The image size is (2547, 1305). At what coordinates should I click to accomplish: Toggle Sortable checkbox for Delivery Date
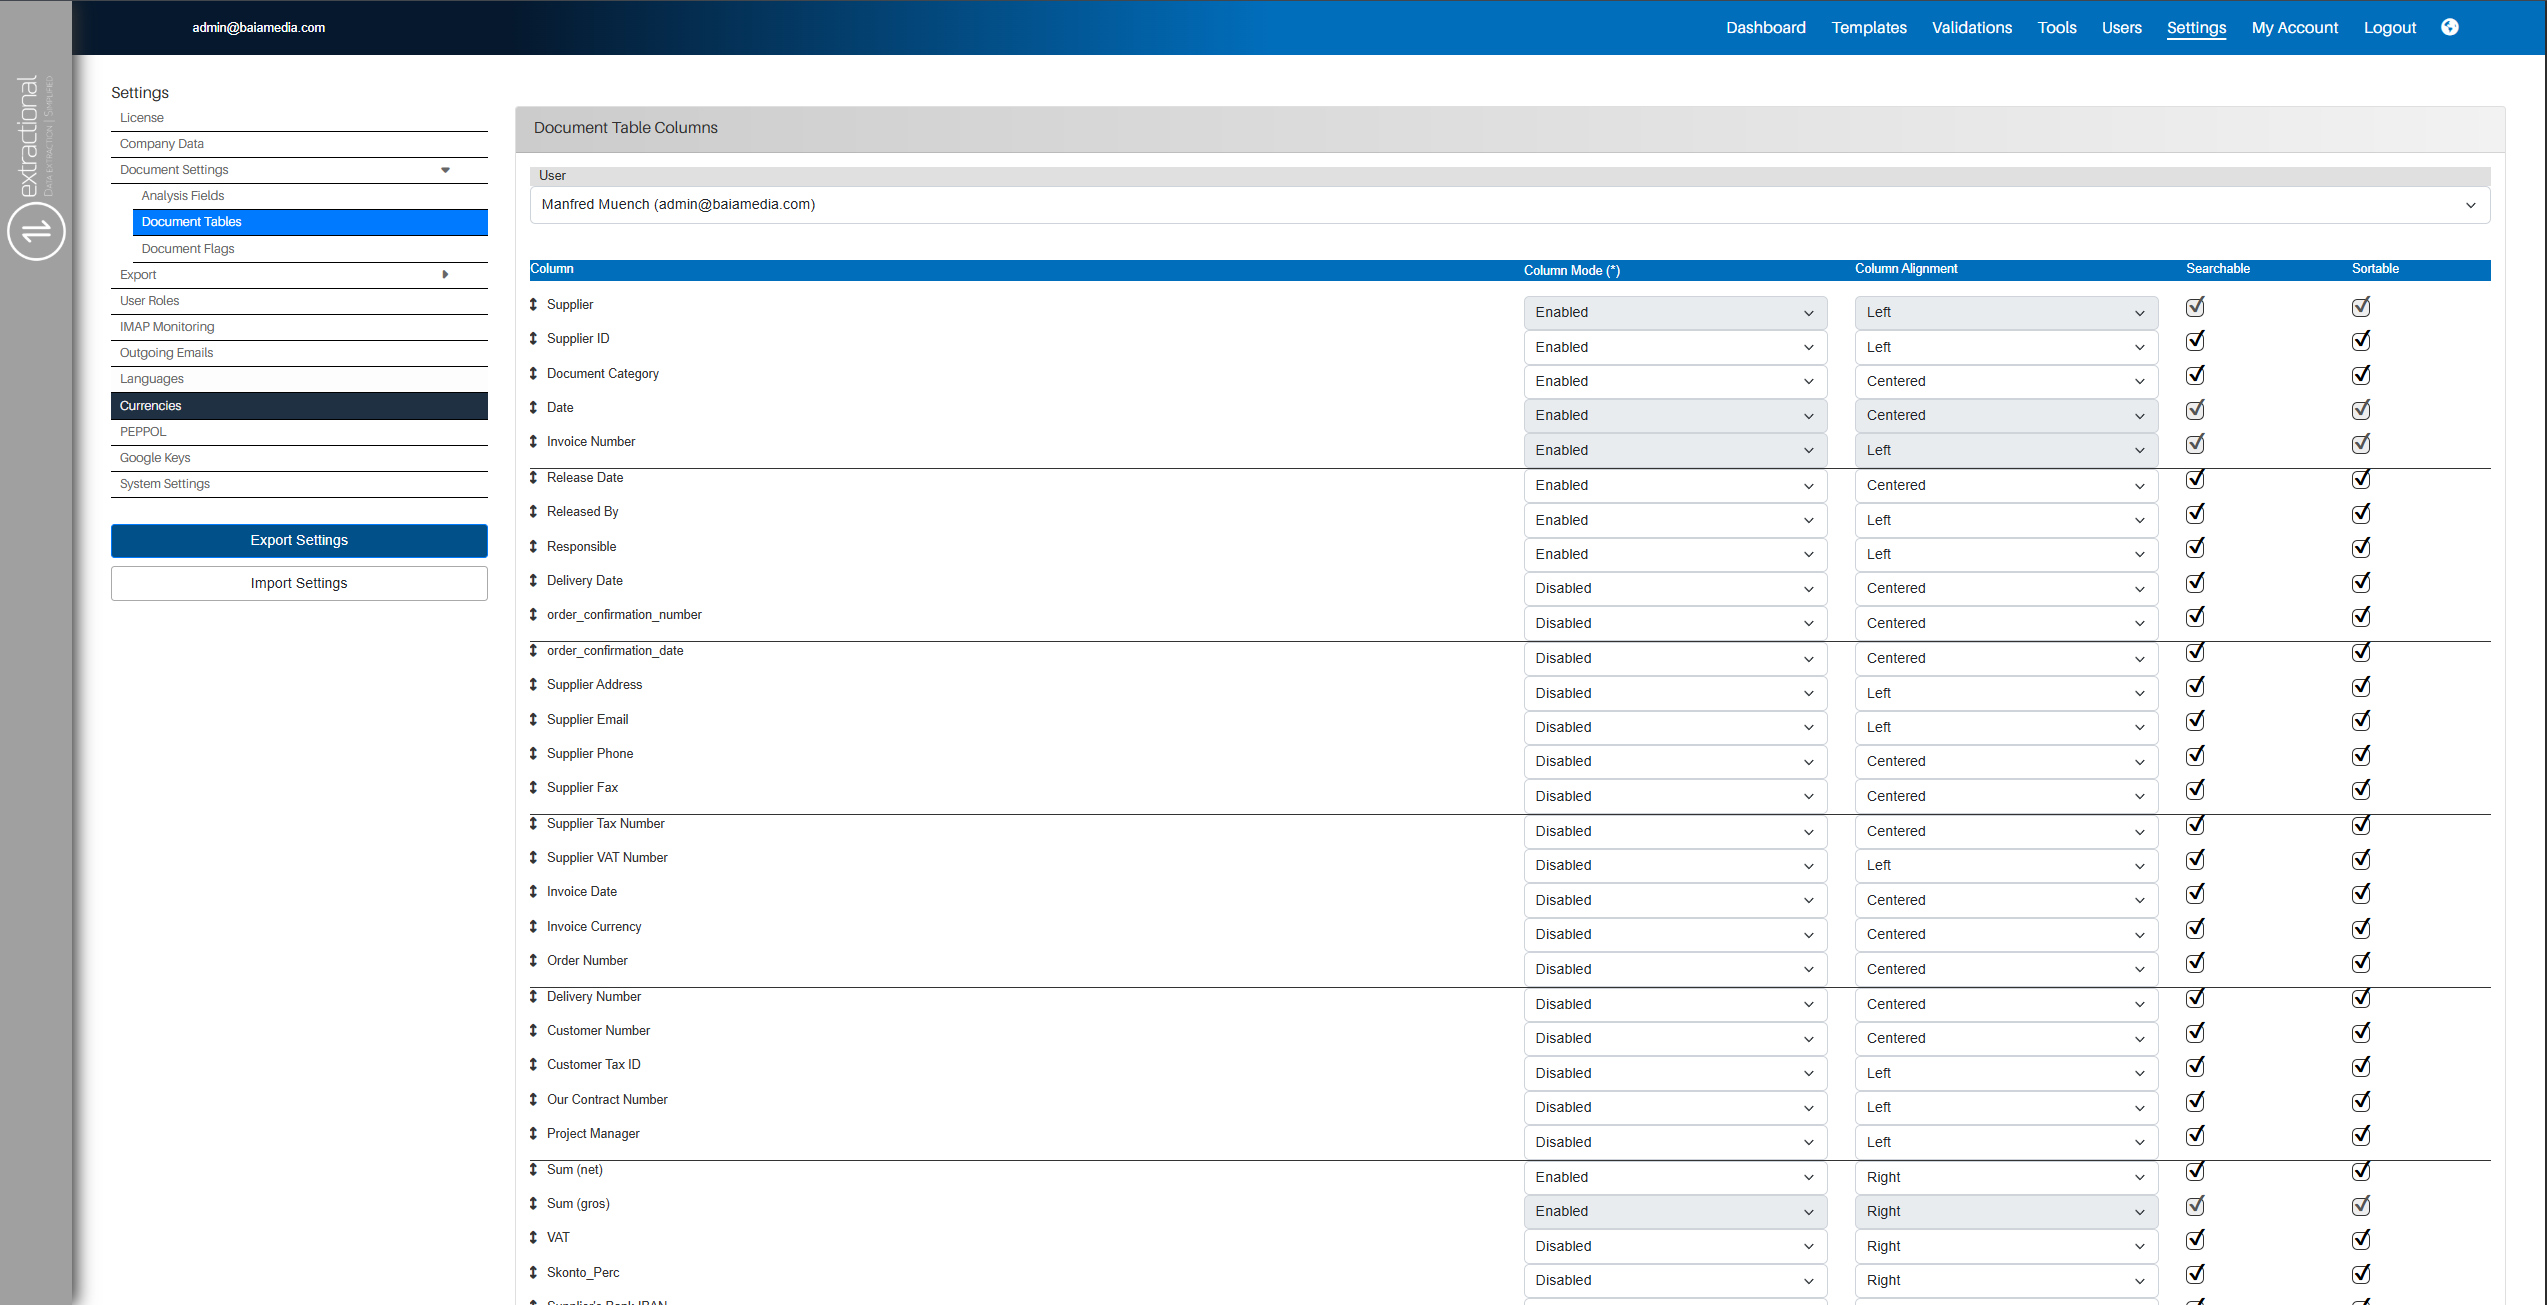[2361, 583]
